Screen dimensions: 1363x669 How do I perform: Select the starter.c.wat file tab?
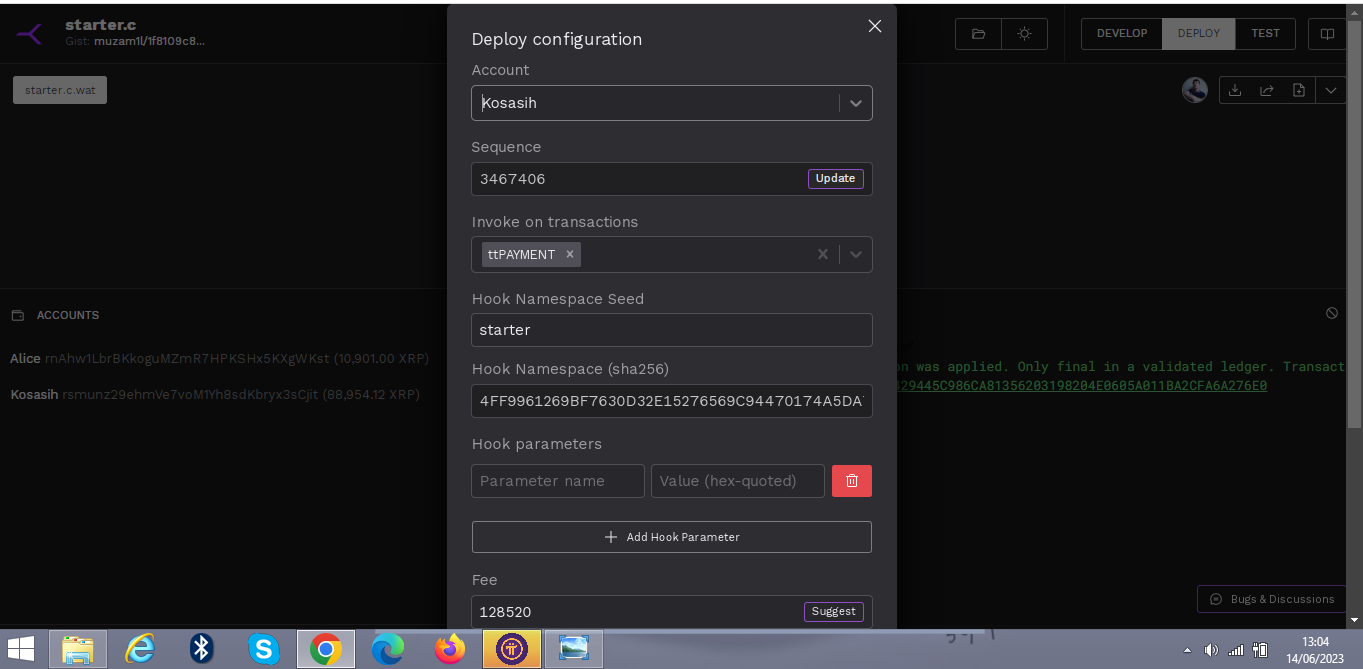(x=60, y=90)
